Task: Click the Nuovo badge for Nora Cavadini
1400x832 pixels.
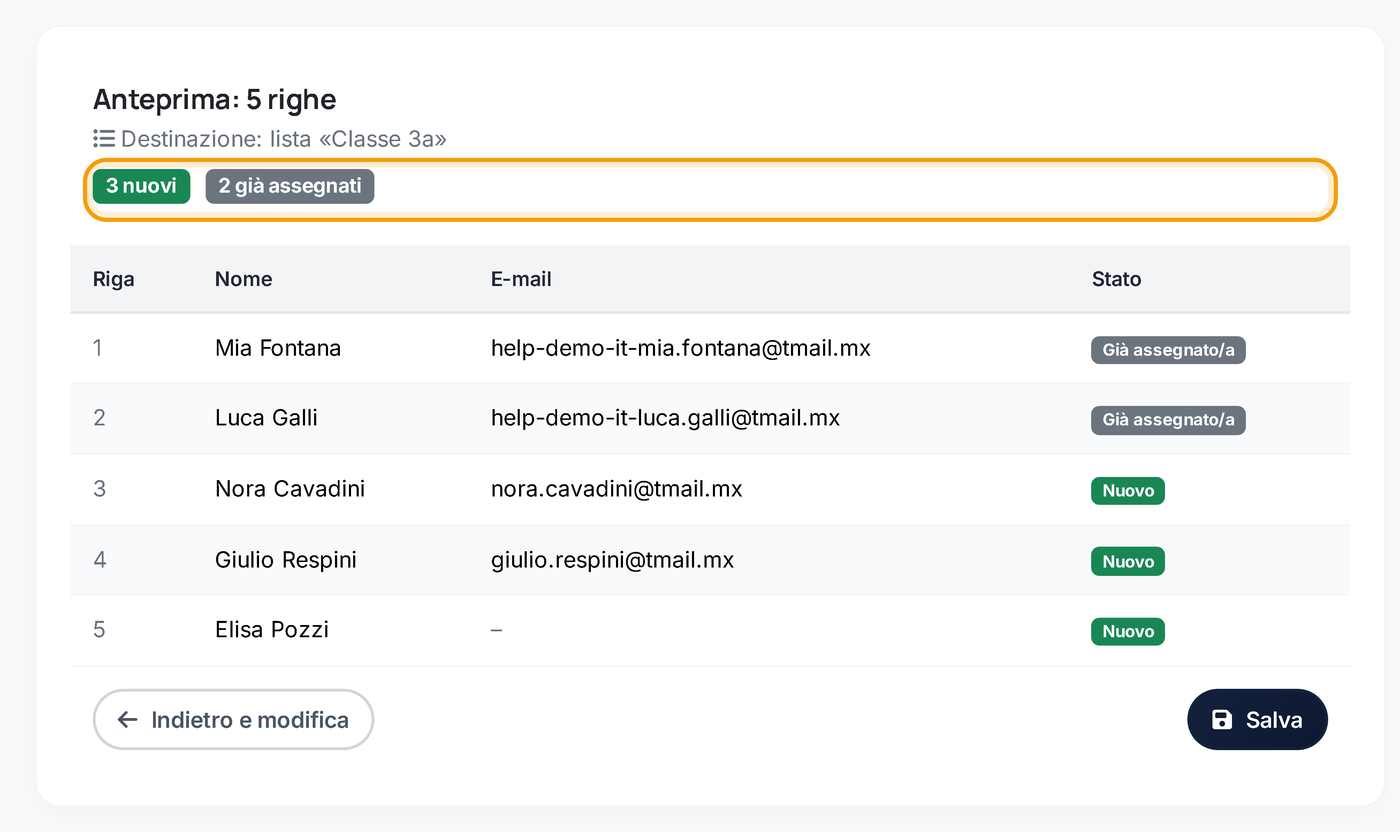Action: click(x=1128, y=491)
